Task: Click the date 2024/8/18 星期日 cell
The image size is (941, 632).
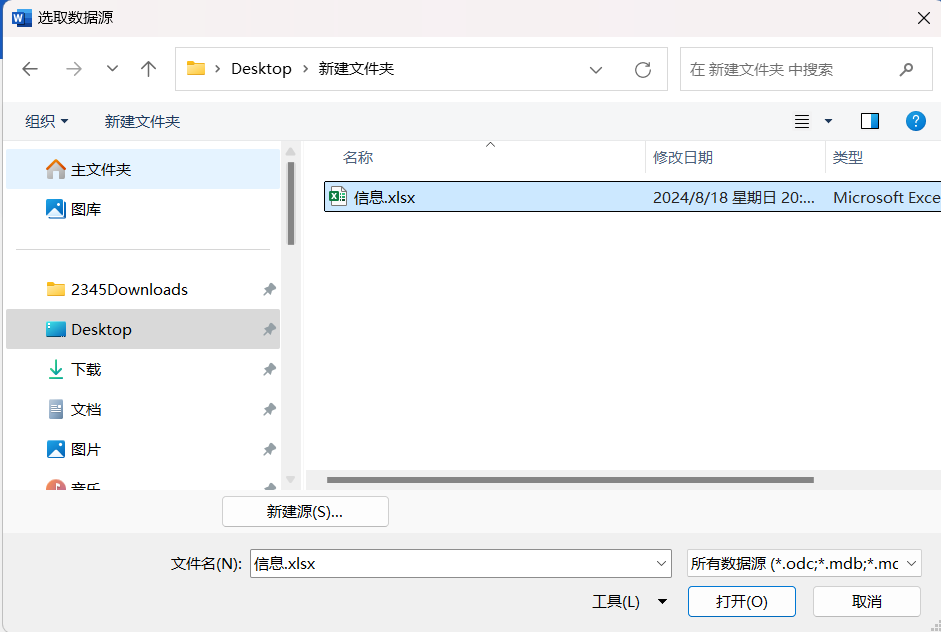Action: 733,197
